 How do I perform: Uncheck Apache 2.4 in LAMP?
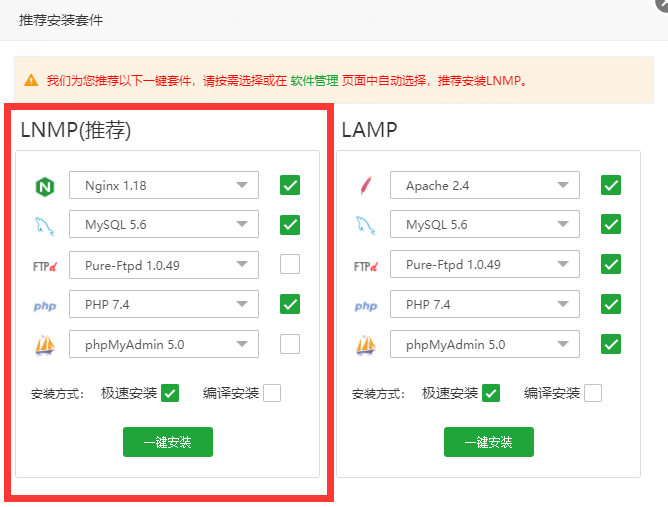pyautogui.click(x=611, y=185)
